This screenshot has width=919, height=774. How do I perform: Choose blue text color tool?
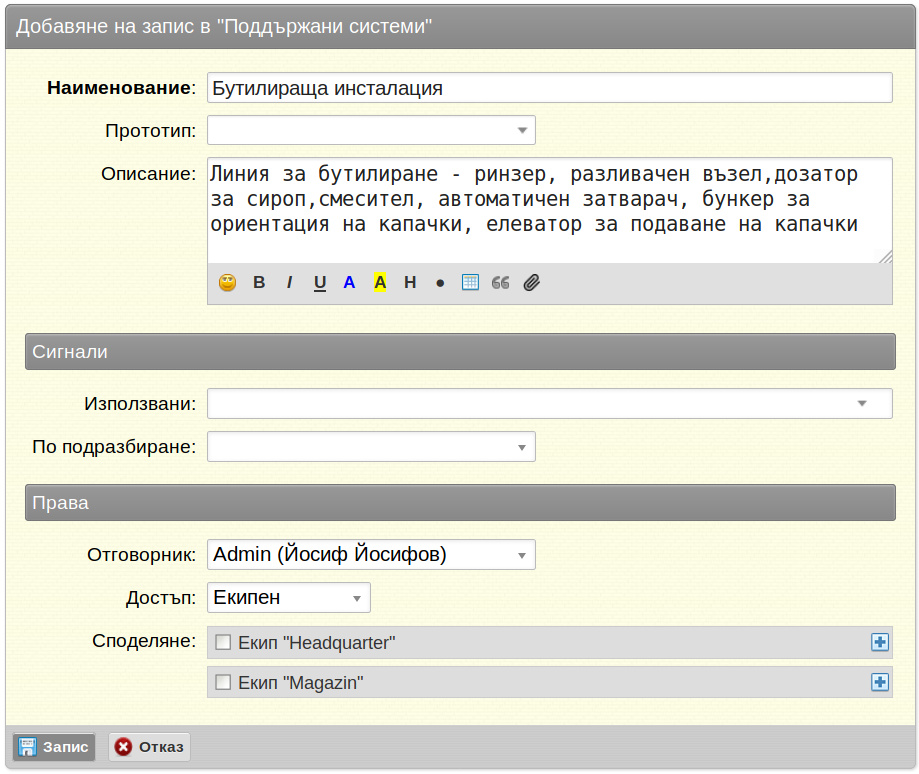click(349, 282)
